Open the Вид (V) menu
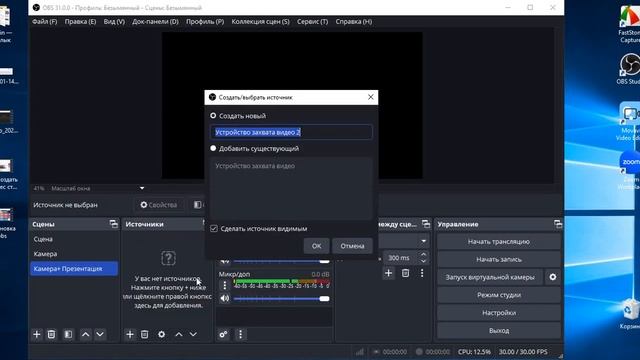Screen dimensions: 640x360 [x=114, y=22]
